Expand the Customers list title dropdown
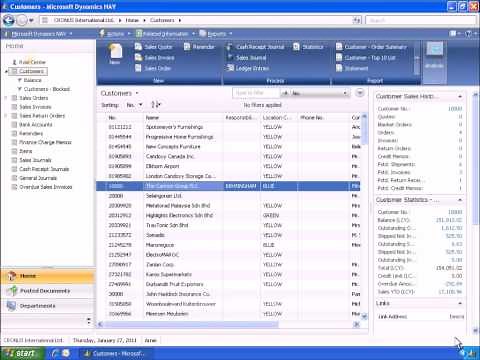480x360 pixels. (x=137, y=93)
